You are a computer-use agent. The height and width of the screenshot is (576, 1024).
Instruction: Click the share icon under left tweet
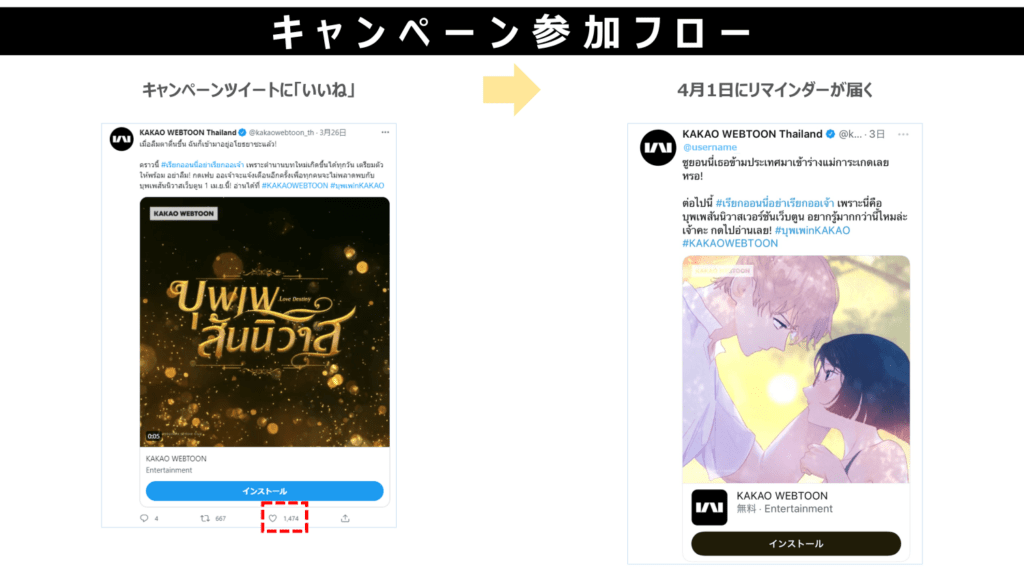coord(345,519)
